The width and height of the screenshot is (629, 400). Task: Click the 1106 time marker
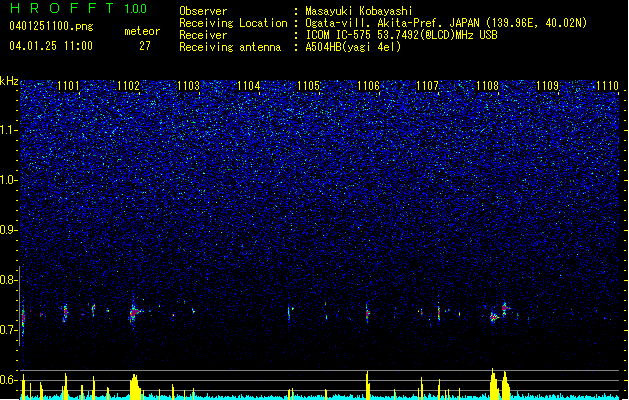[368, 85]
